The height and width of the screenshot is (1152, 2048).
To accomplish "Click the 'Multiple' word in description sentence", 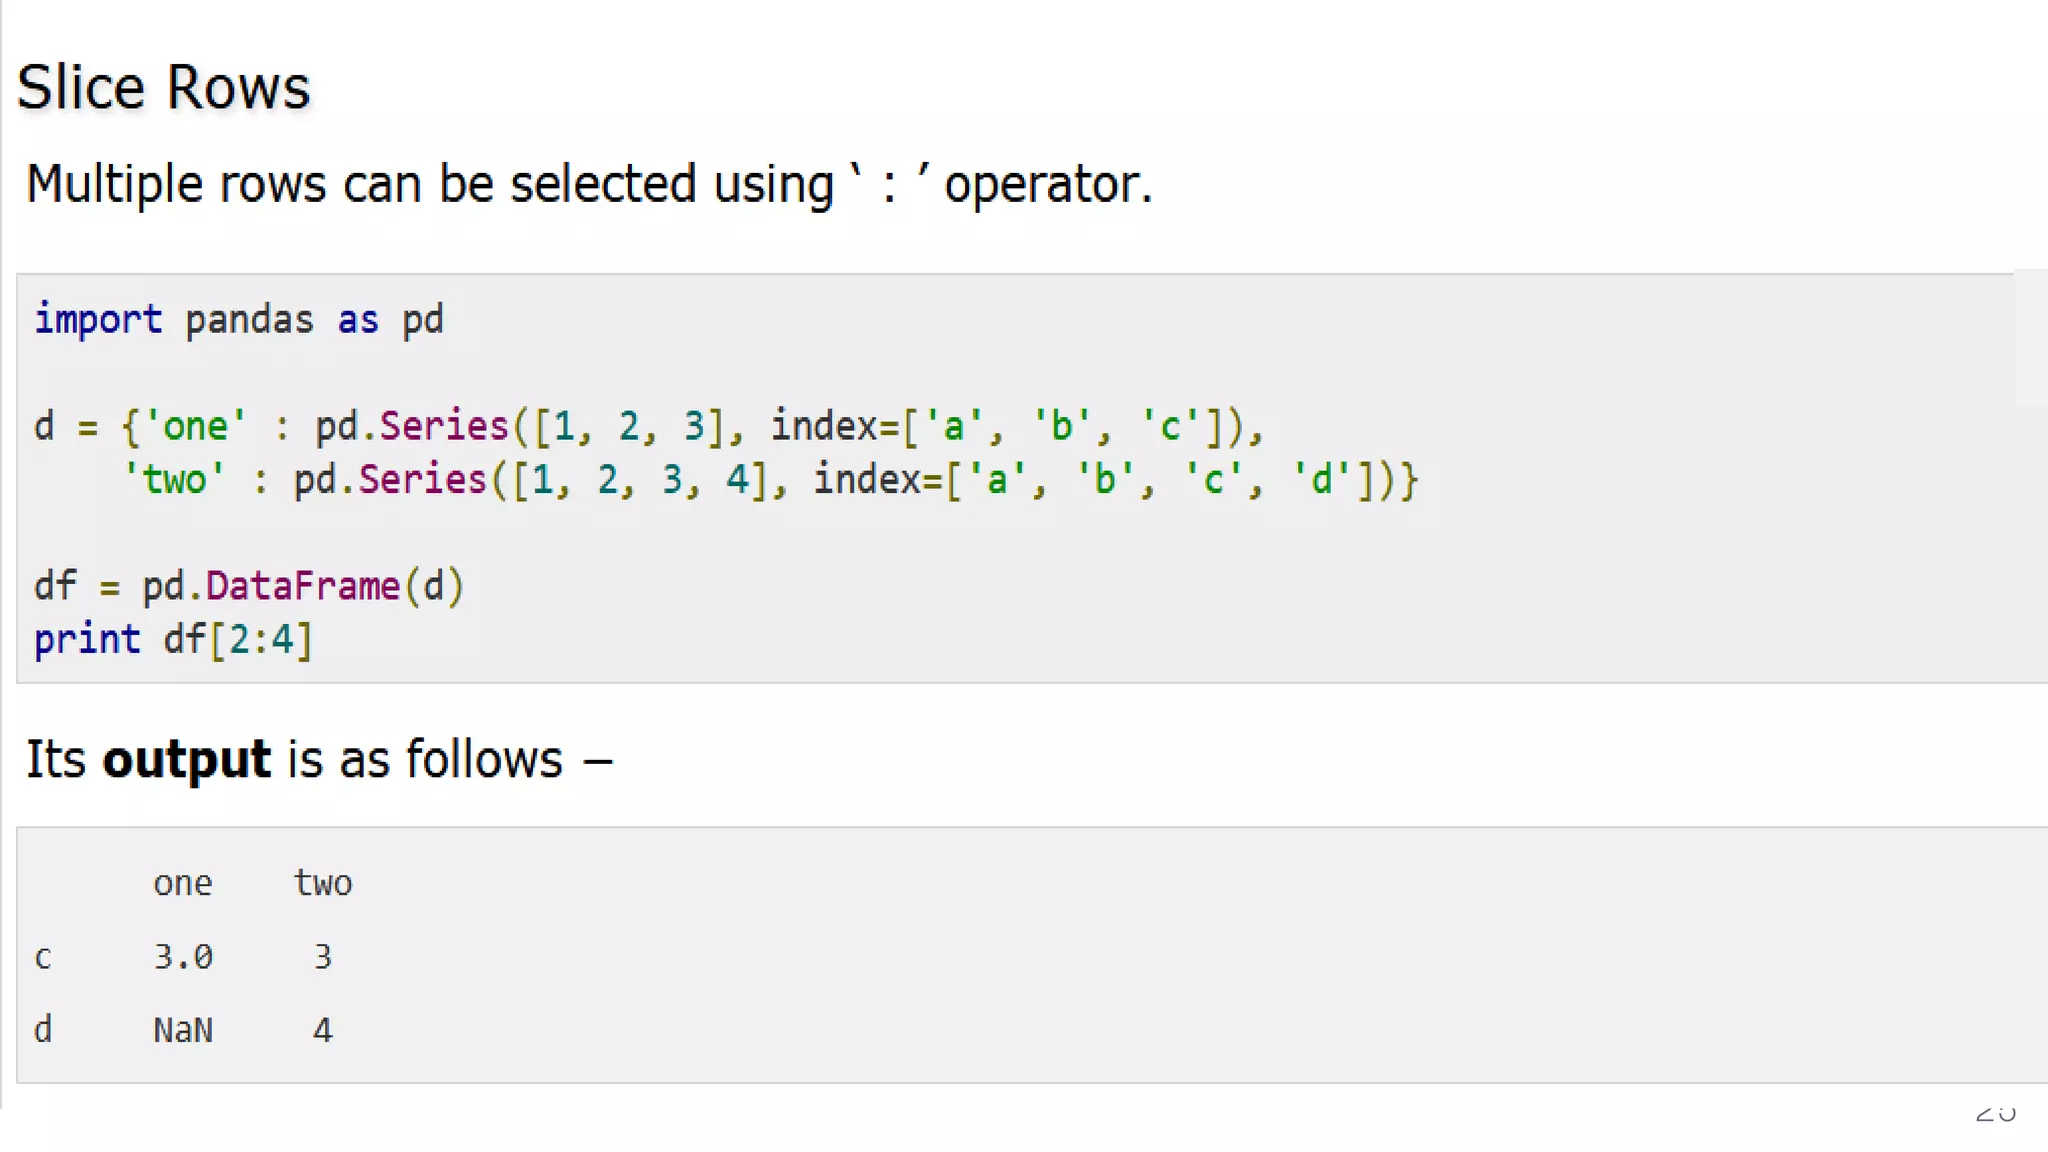I will coord(114,185).
